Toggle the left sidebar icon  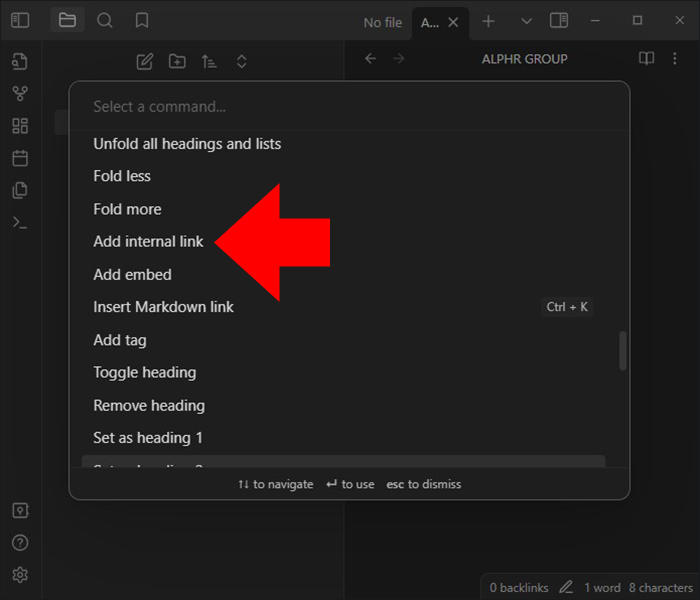pos(20,21)
